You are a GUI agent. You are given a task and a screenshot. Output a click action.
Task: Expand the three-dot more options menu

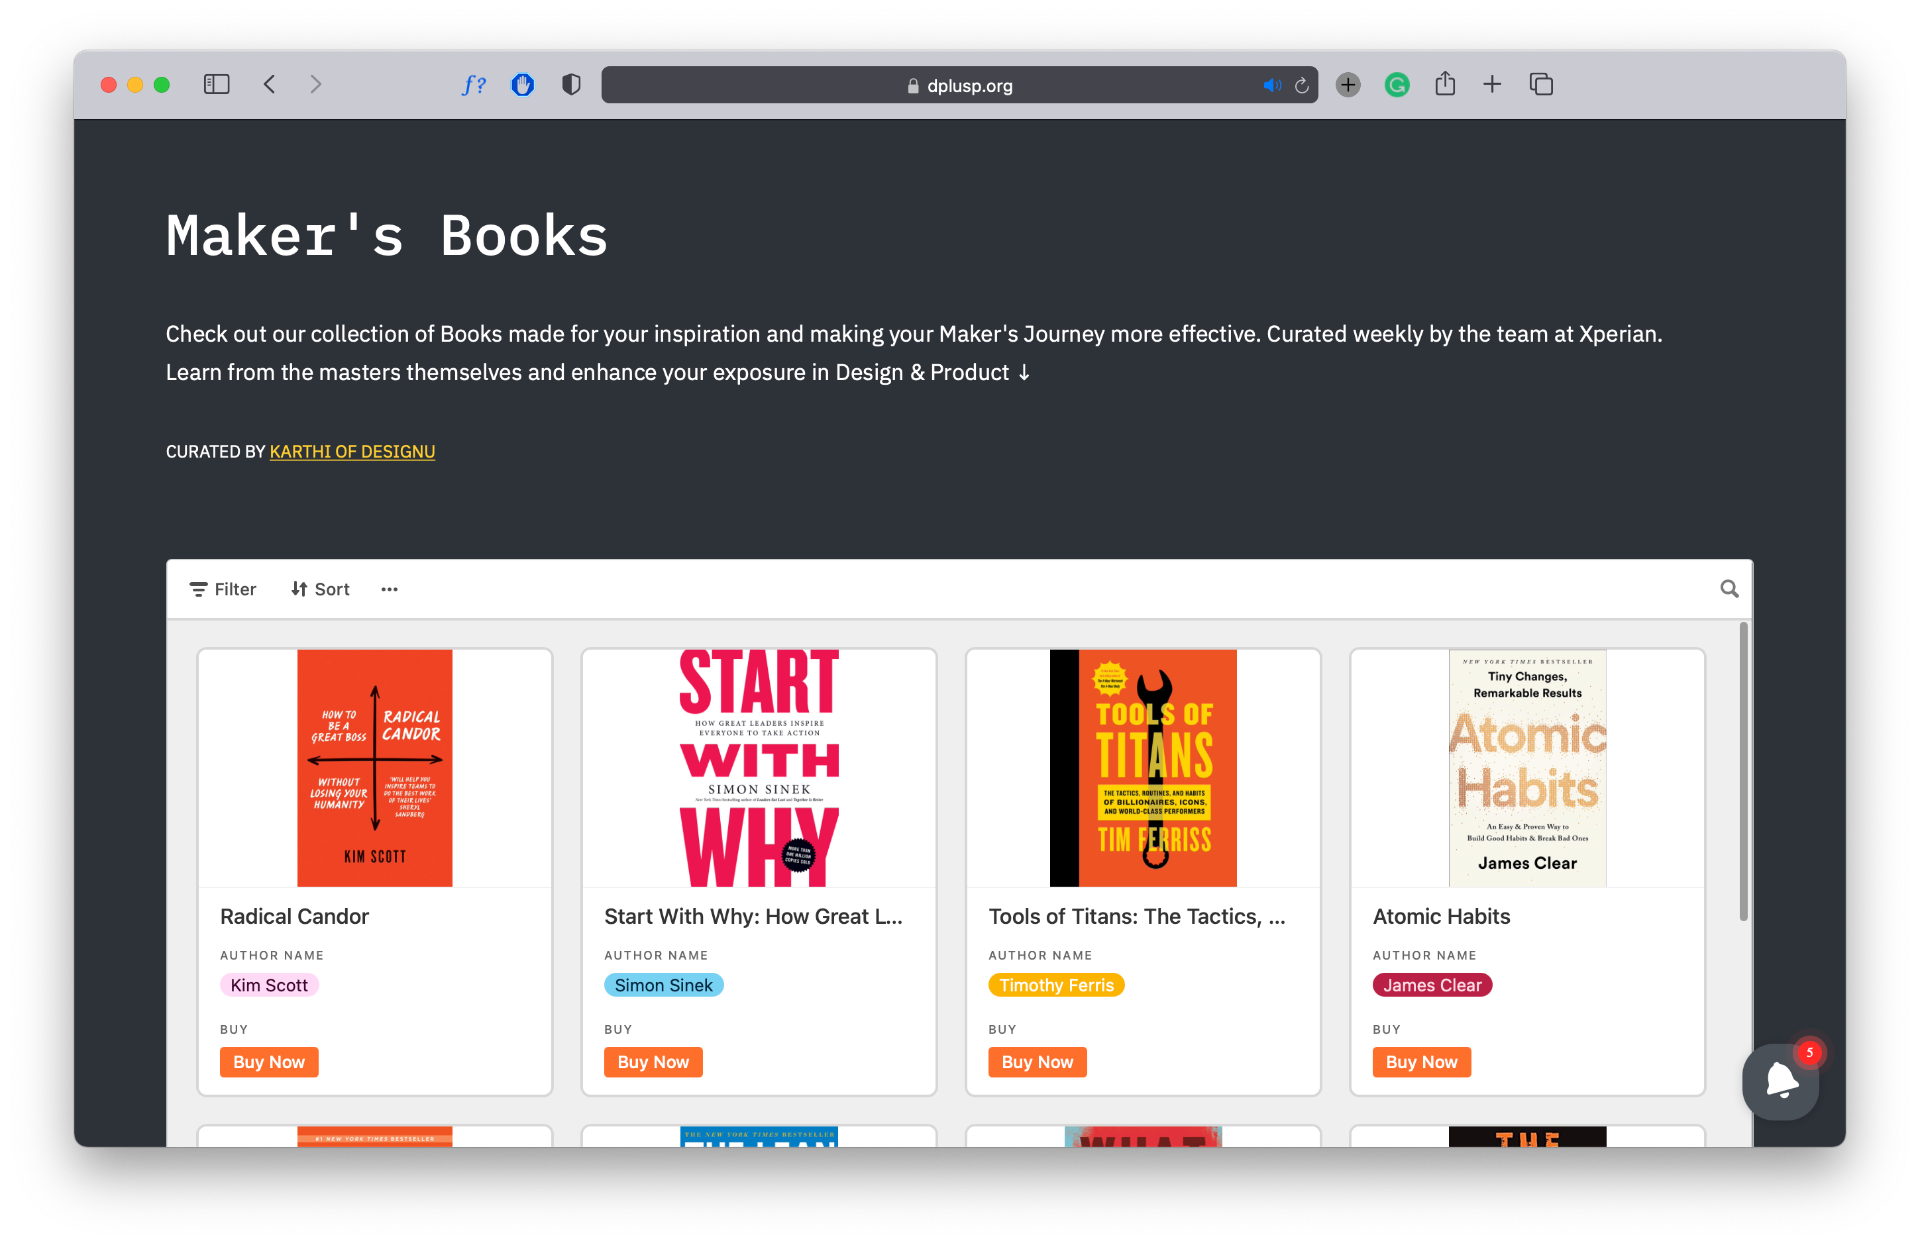(x=389, y=589)
